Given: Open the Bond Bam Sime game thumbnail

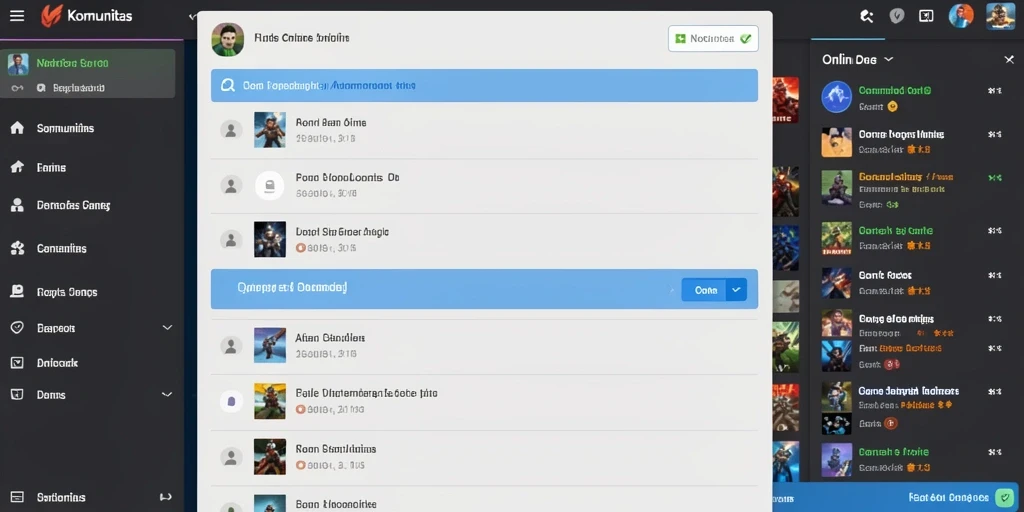Looking at the screenshot, I should tap(270, 129).
